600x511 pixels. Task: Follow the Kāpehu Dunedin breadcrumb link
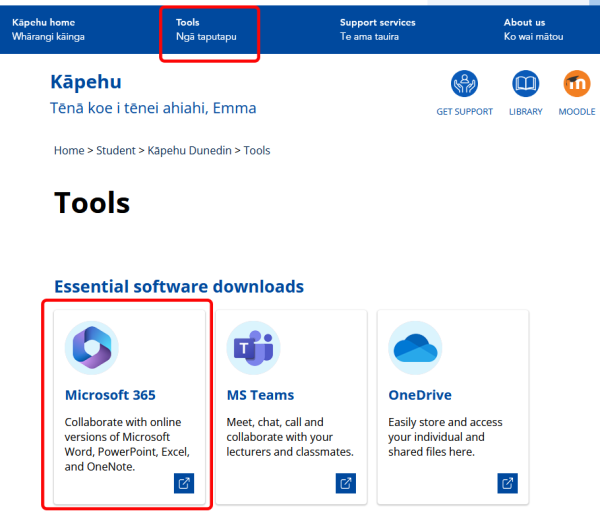pos(189,150)
